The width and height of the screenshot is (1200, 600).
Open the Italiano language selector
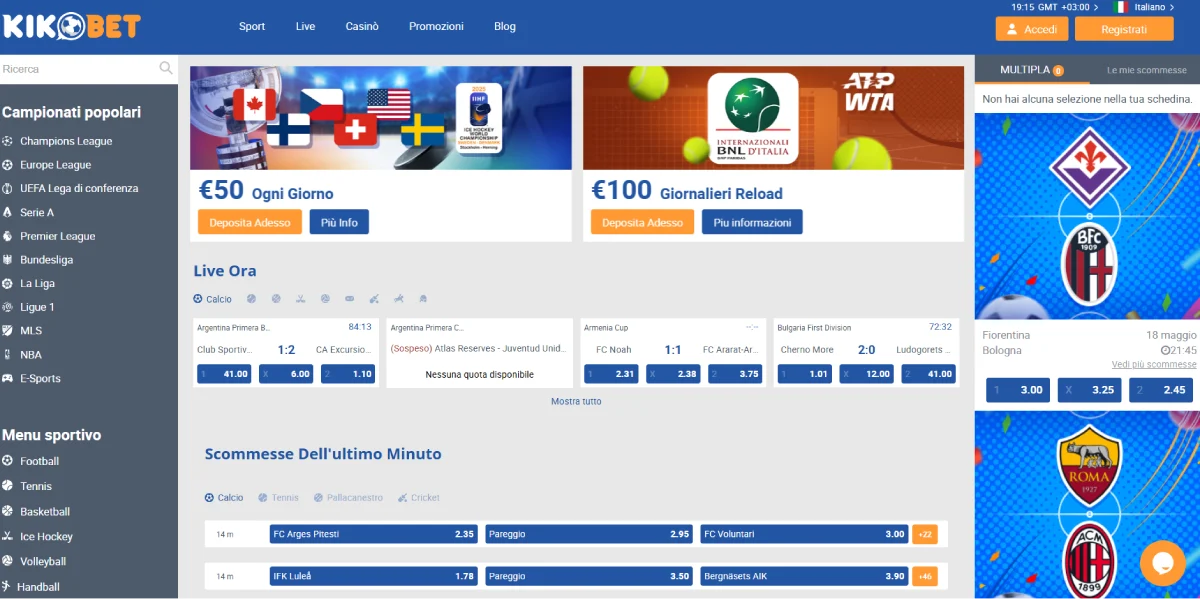[x=1155, y=7]
